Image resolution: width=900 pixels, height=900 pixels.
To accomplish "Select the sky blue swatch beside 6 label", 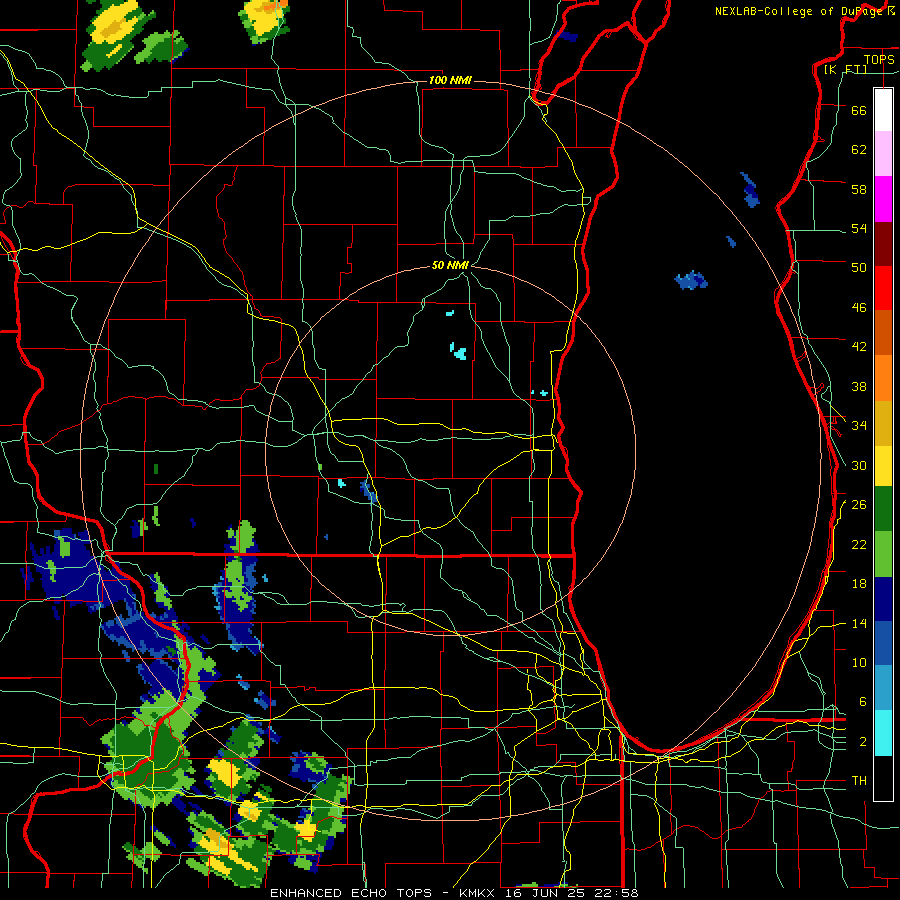I will [x=883, y=688].
